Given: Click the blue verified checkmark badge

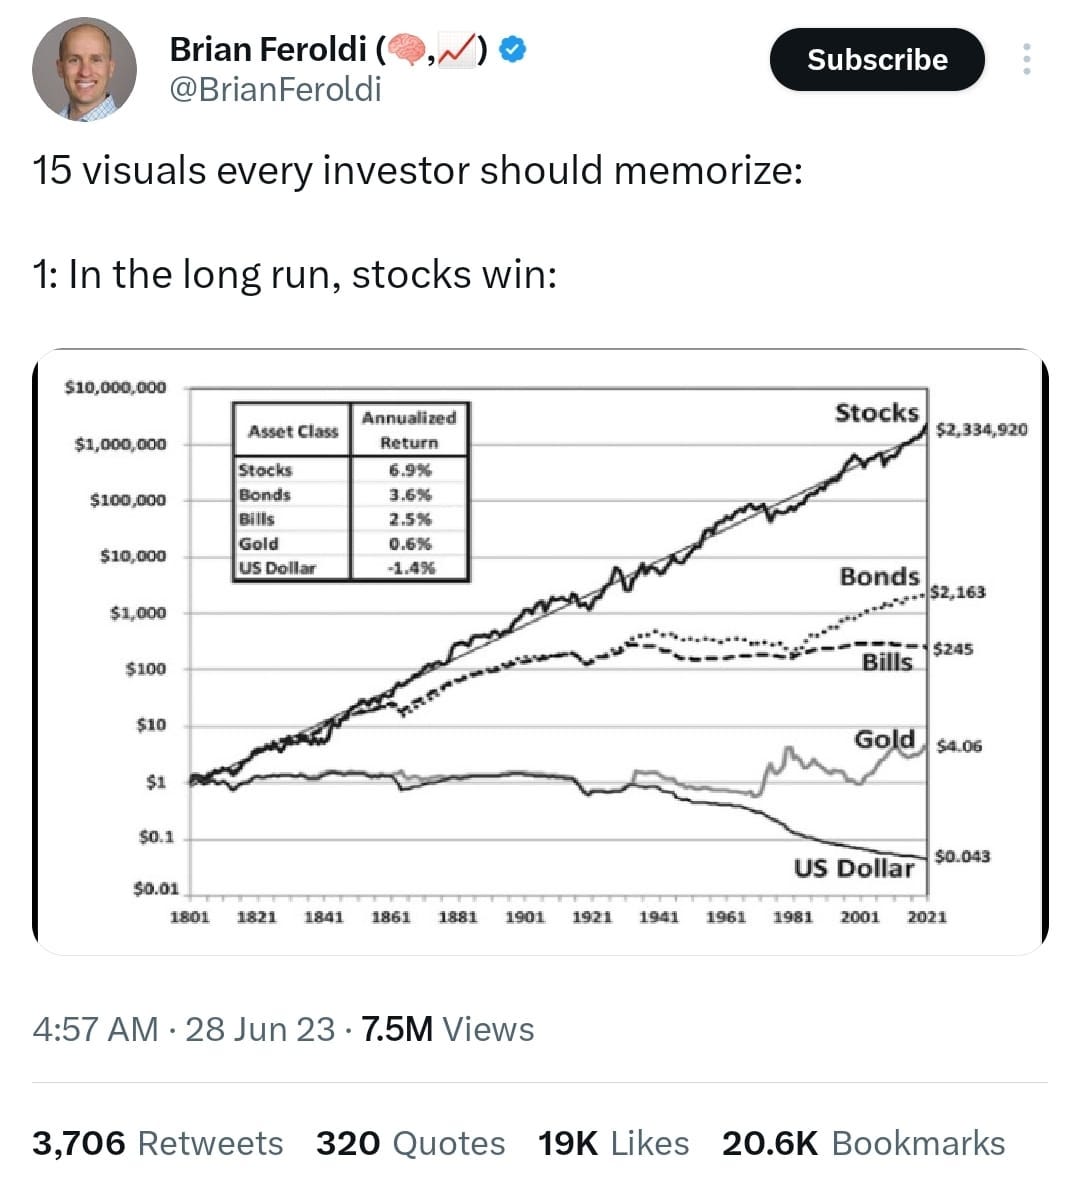Looking at the screenshot, I should coord(512,50).
